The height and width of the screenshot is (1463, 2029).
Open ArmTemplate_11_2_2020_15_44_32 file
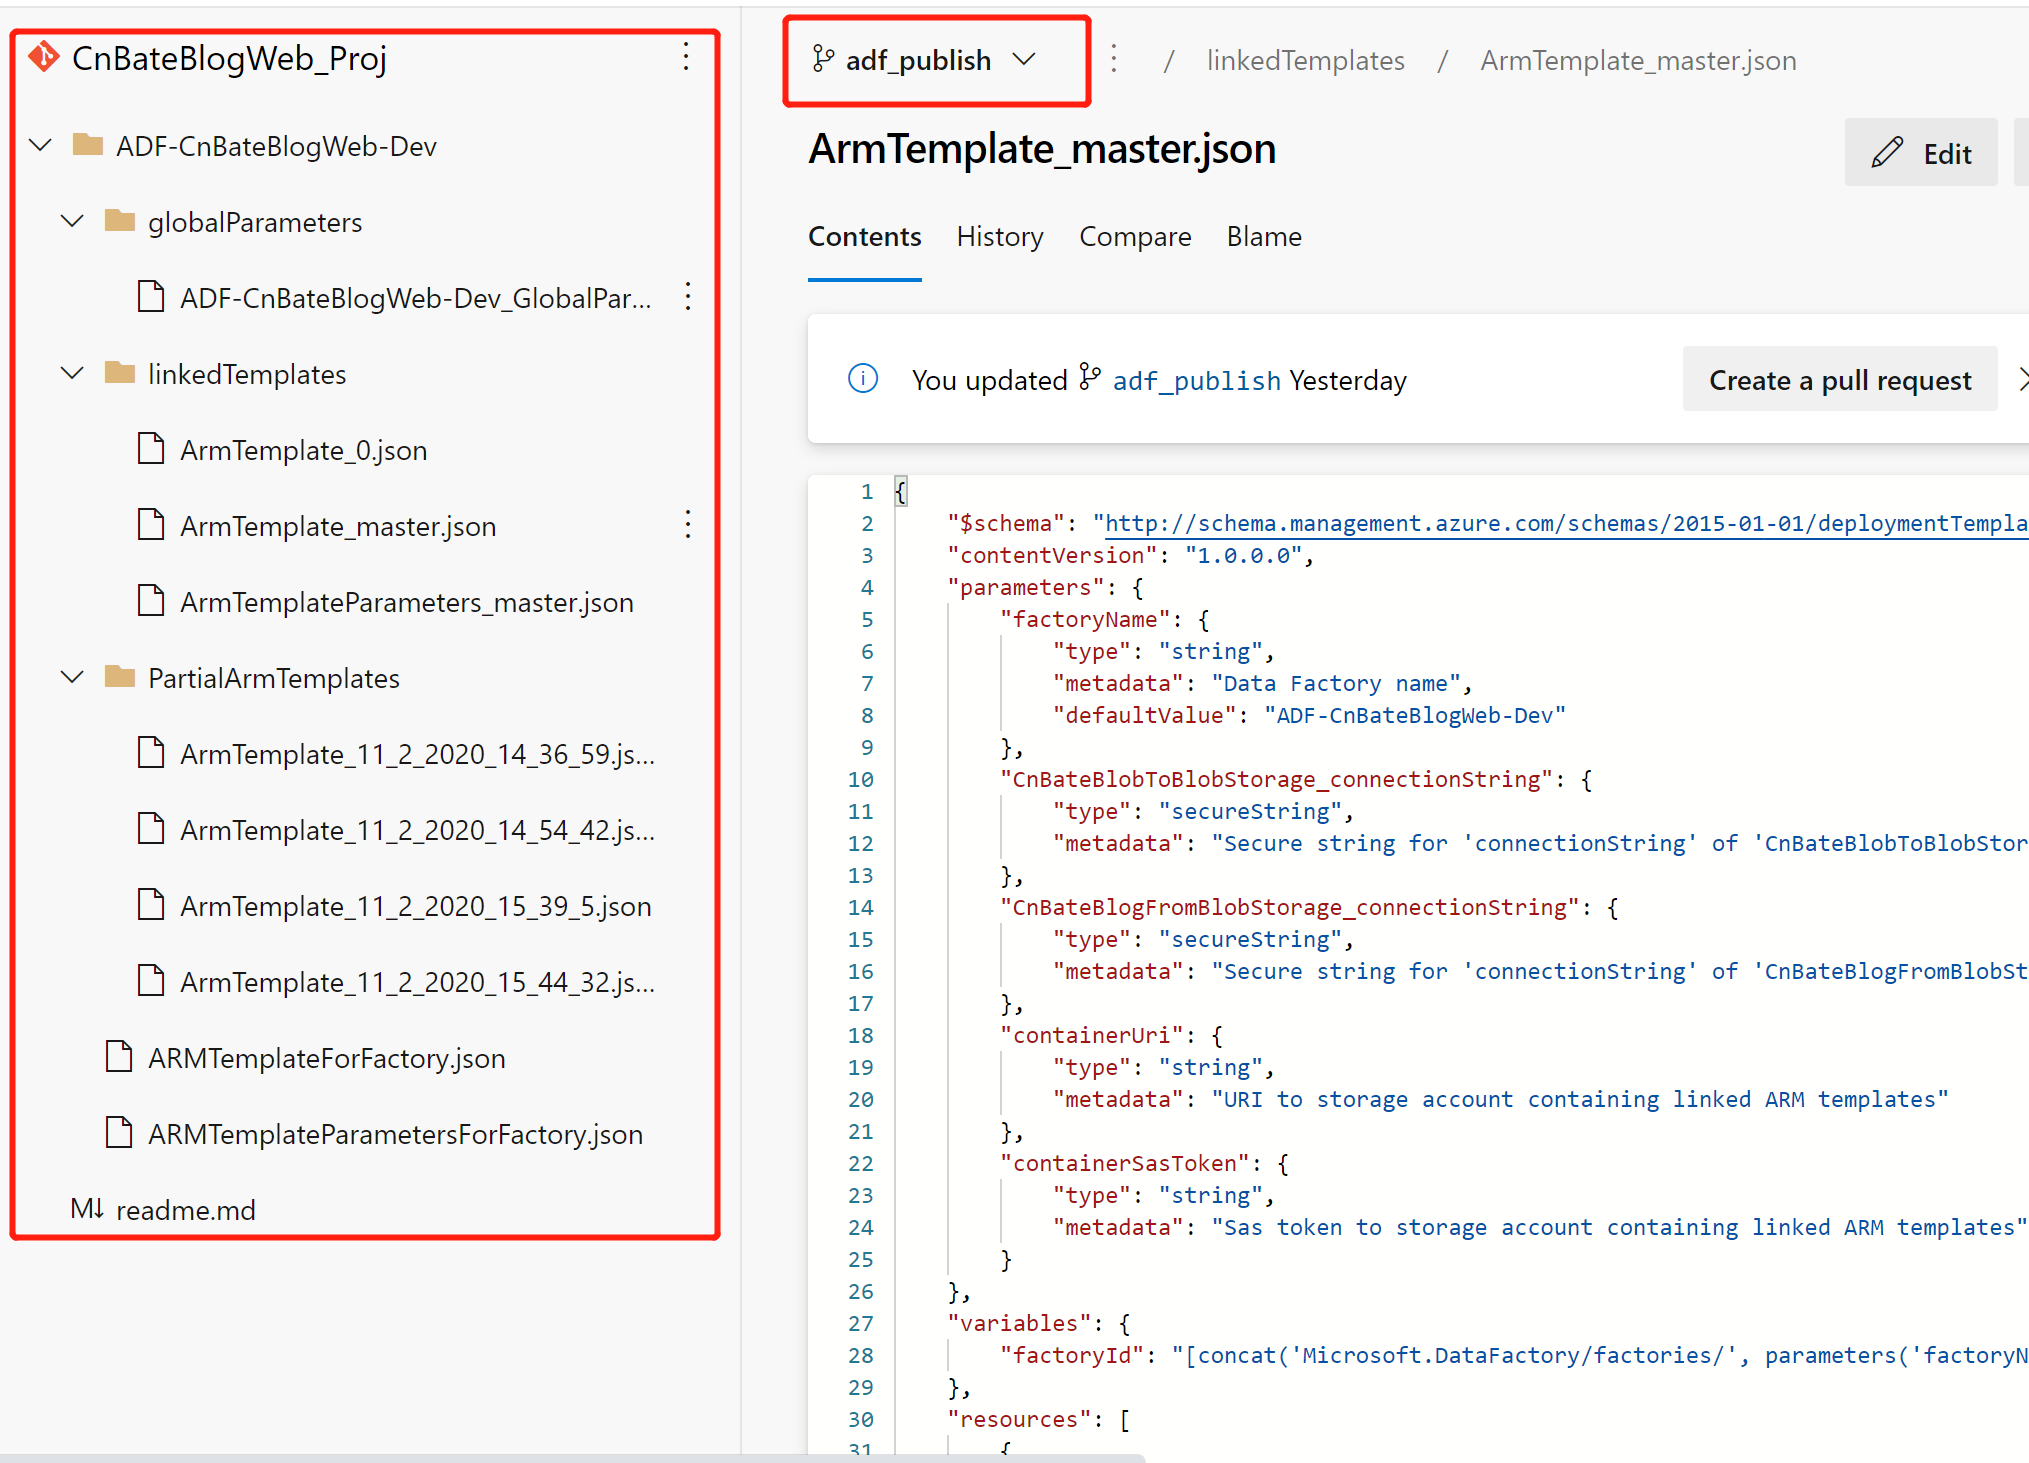417,982
